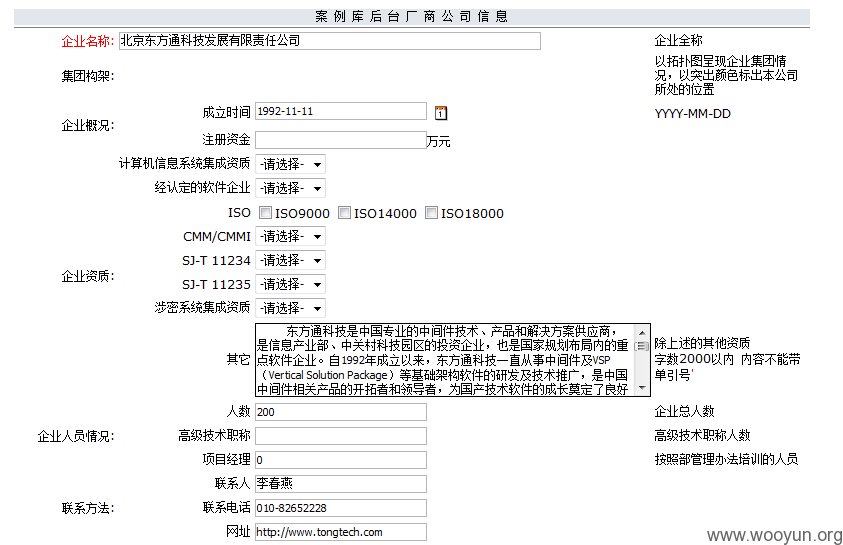
Task: Click the 万元 unit text
Action: pyautogui.click(x=439, y=141)
